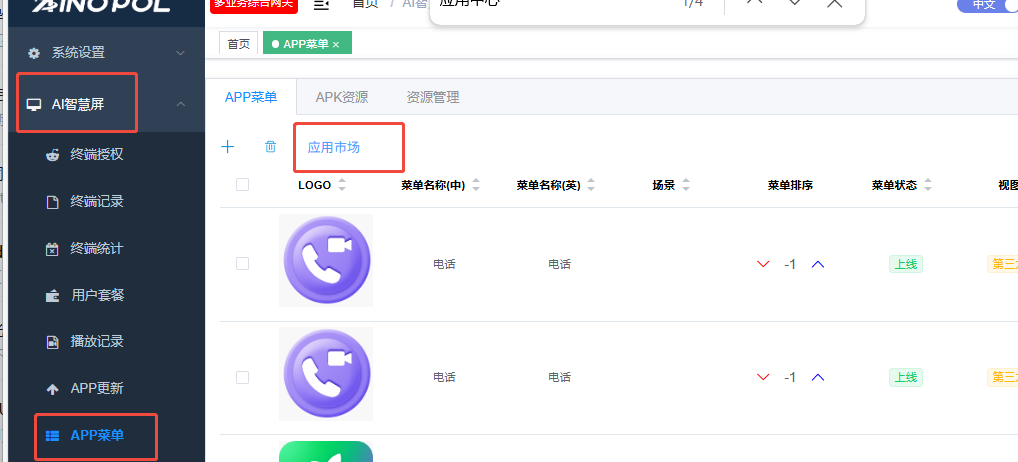Open APP更新 in the sidebar

tap(96, 388)
